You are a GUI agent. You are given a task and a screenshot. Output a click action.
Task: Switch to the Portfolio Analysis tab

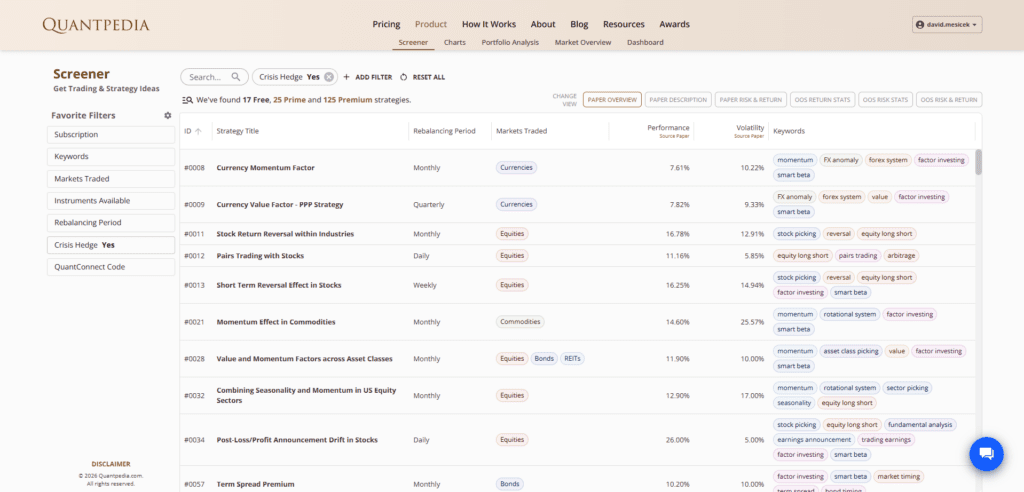coord(510,43)
